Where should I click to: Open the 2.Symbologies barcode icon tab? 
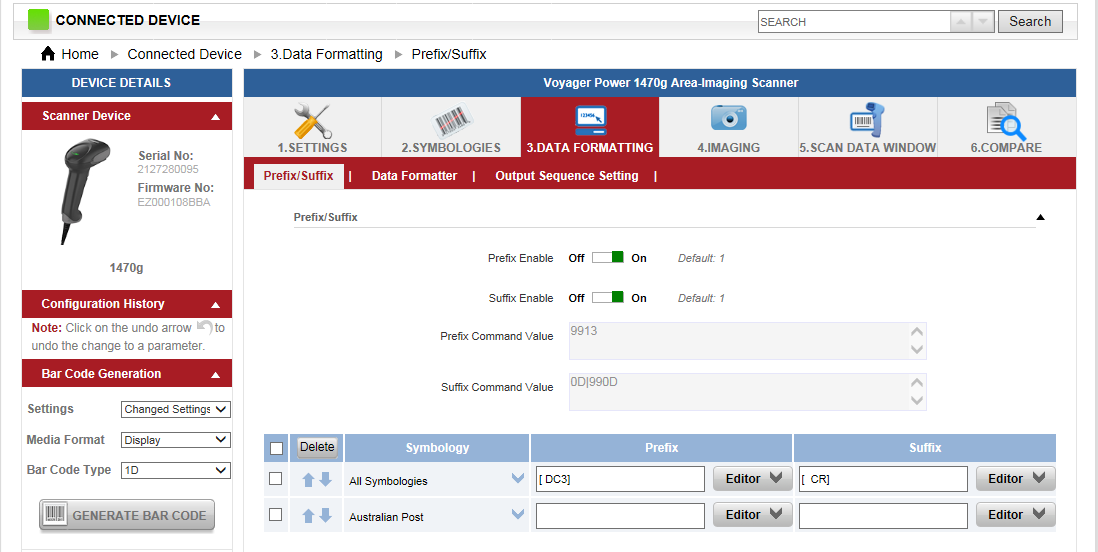click(x=451, y=127)
